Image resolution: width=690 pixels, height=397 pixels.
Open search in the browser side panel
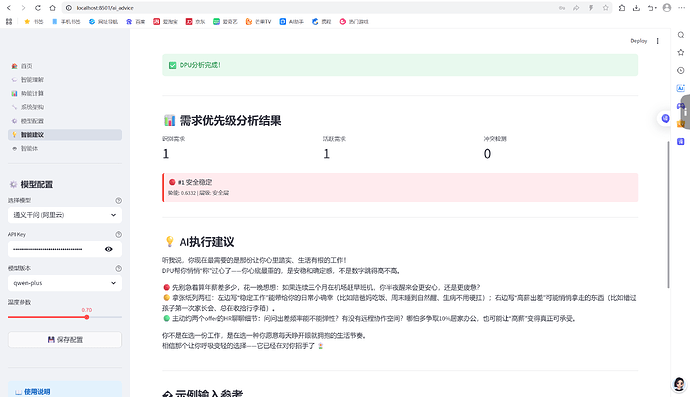coord(681,35)
